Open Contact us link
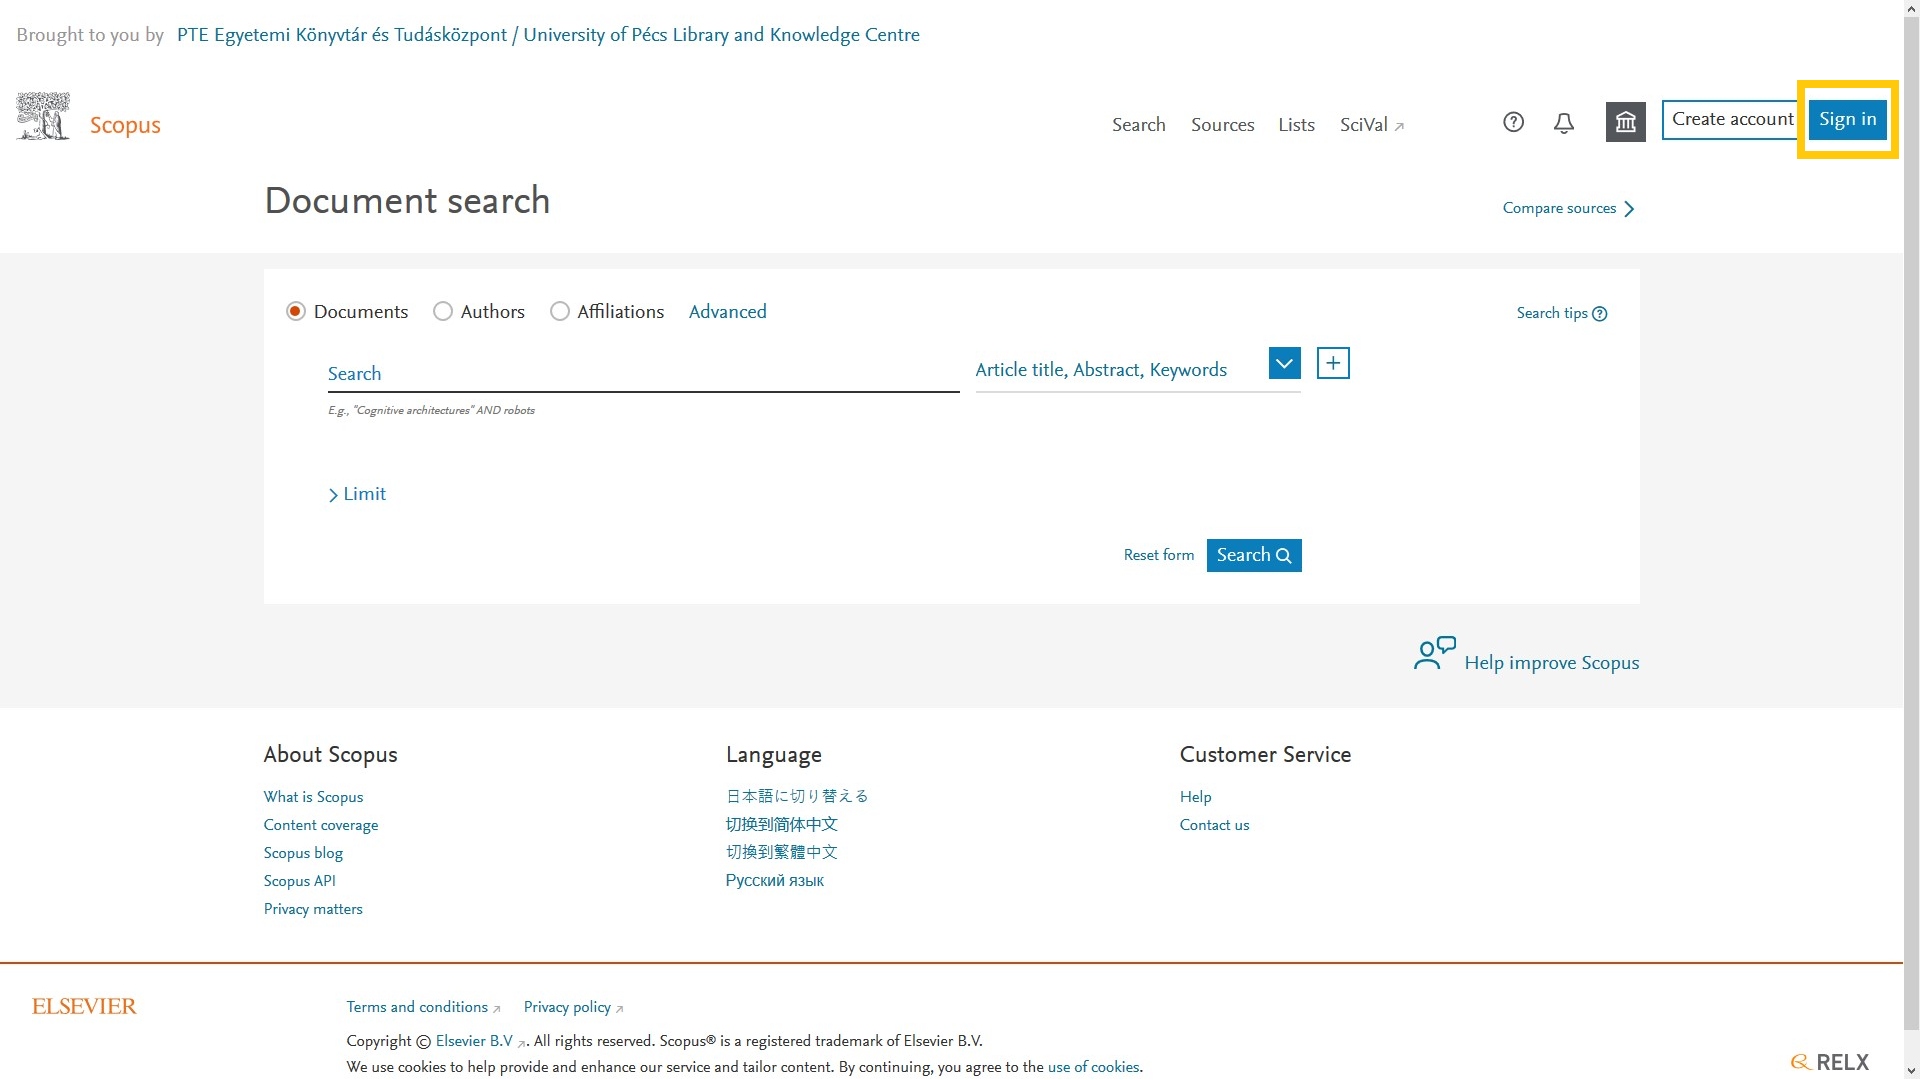The height and width of the screenshot is (1080, 1920). tap(1215, 825)
